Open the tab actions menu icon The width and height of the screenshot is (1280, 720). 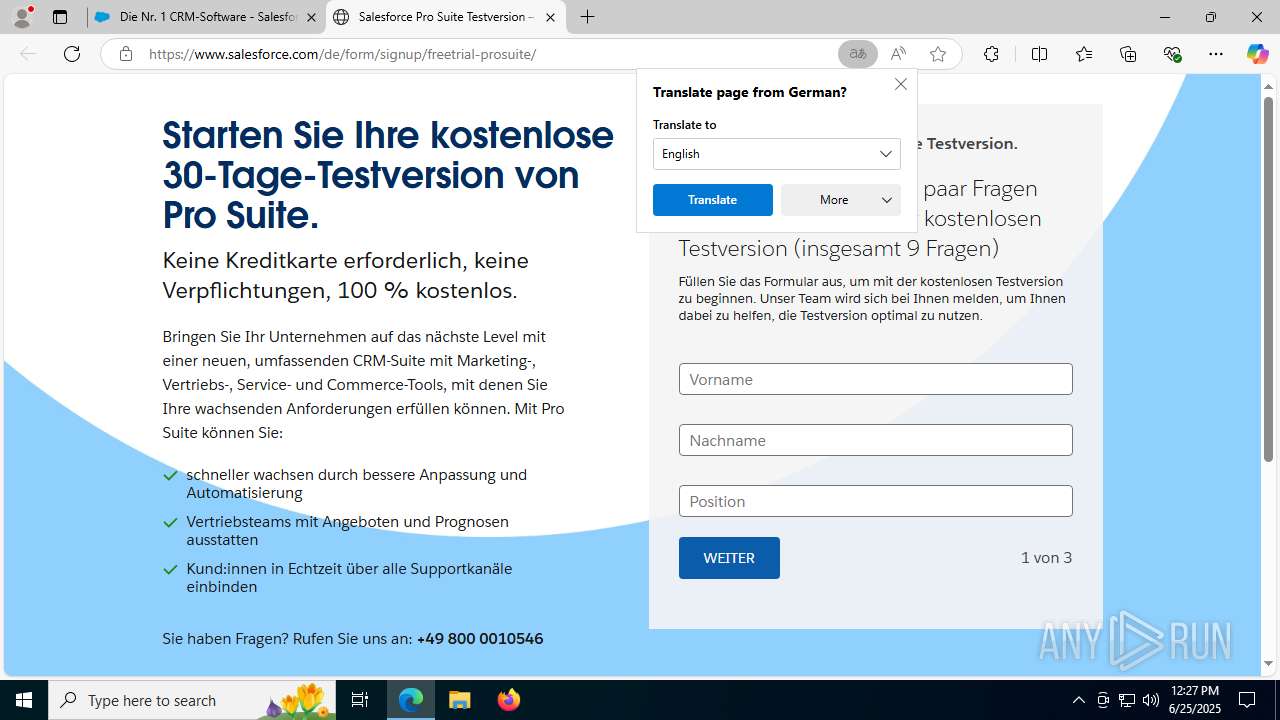pyautogui.click(x=60, y=17)
